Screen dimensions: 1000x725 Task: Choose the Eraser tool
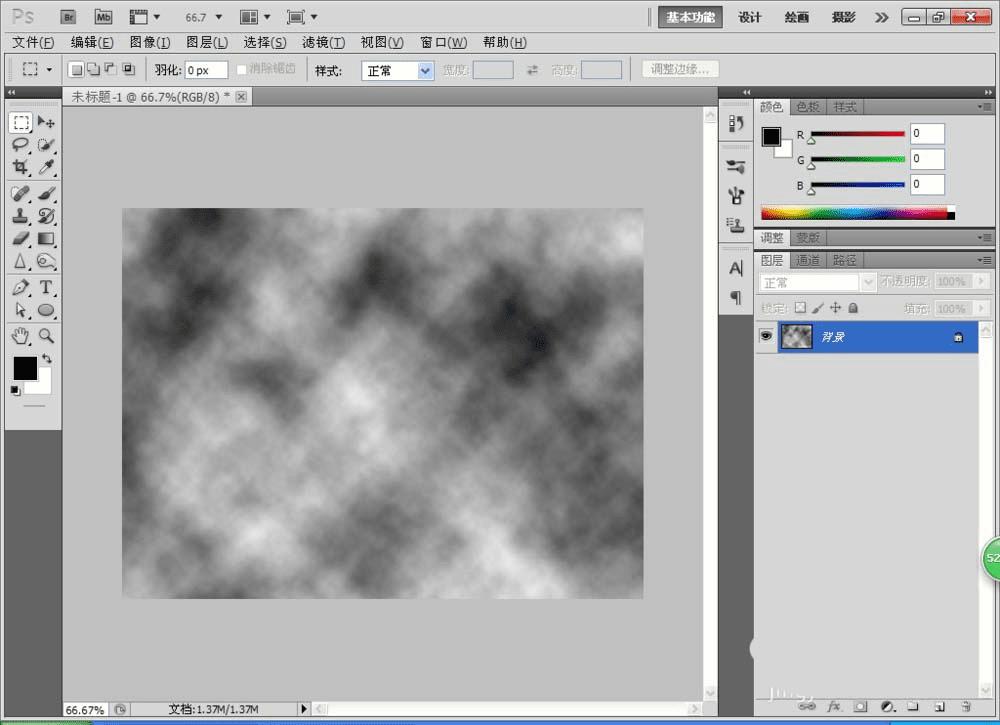point(21,239)
